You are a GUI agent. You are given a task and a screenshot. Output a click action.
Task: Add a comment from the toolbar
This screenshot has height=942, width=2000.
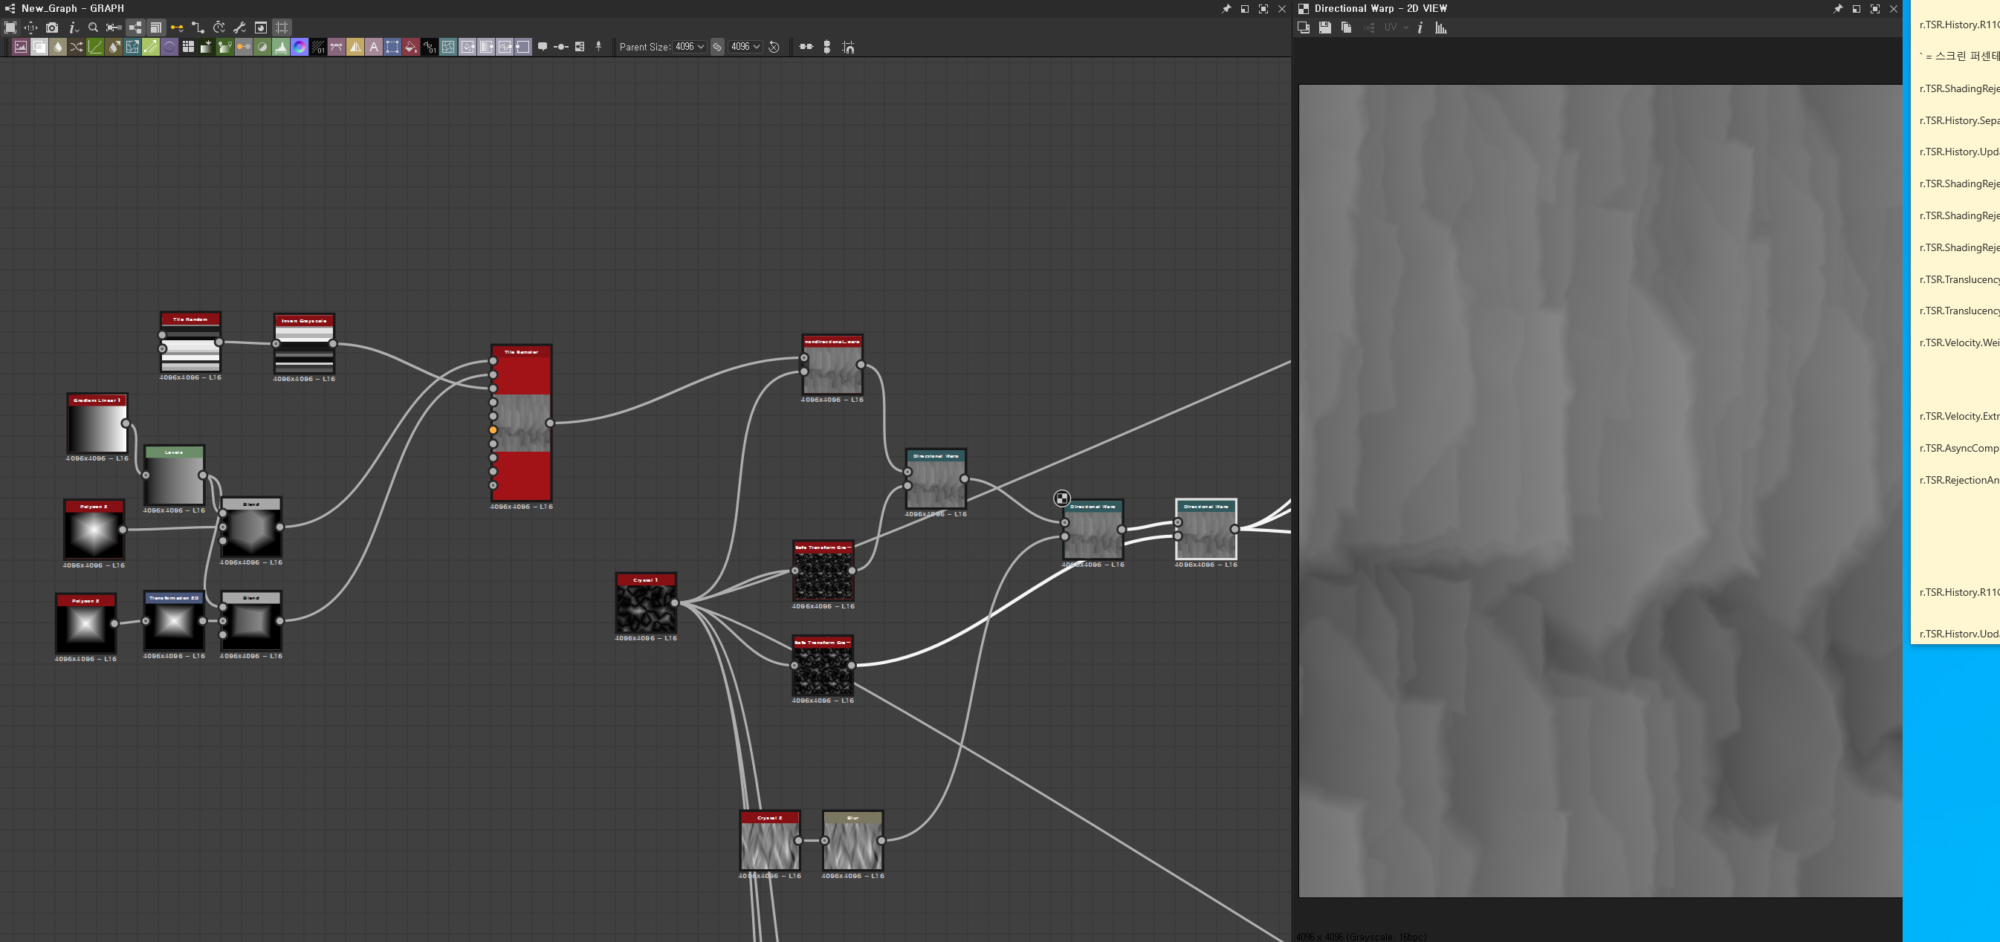(x=542, y=47)
